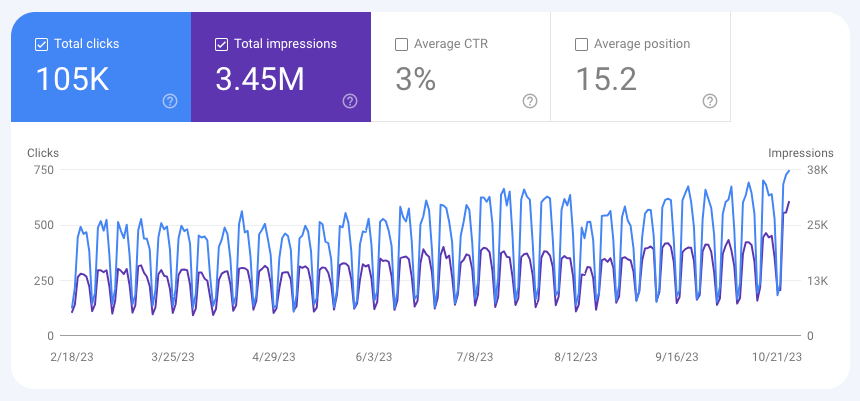The width and height of the screenshot is (860, 401).
Task: Click the 3/25/23 date label
Action: (x=173, y=357)
